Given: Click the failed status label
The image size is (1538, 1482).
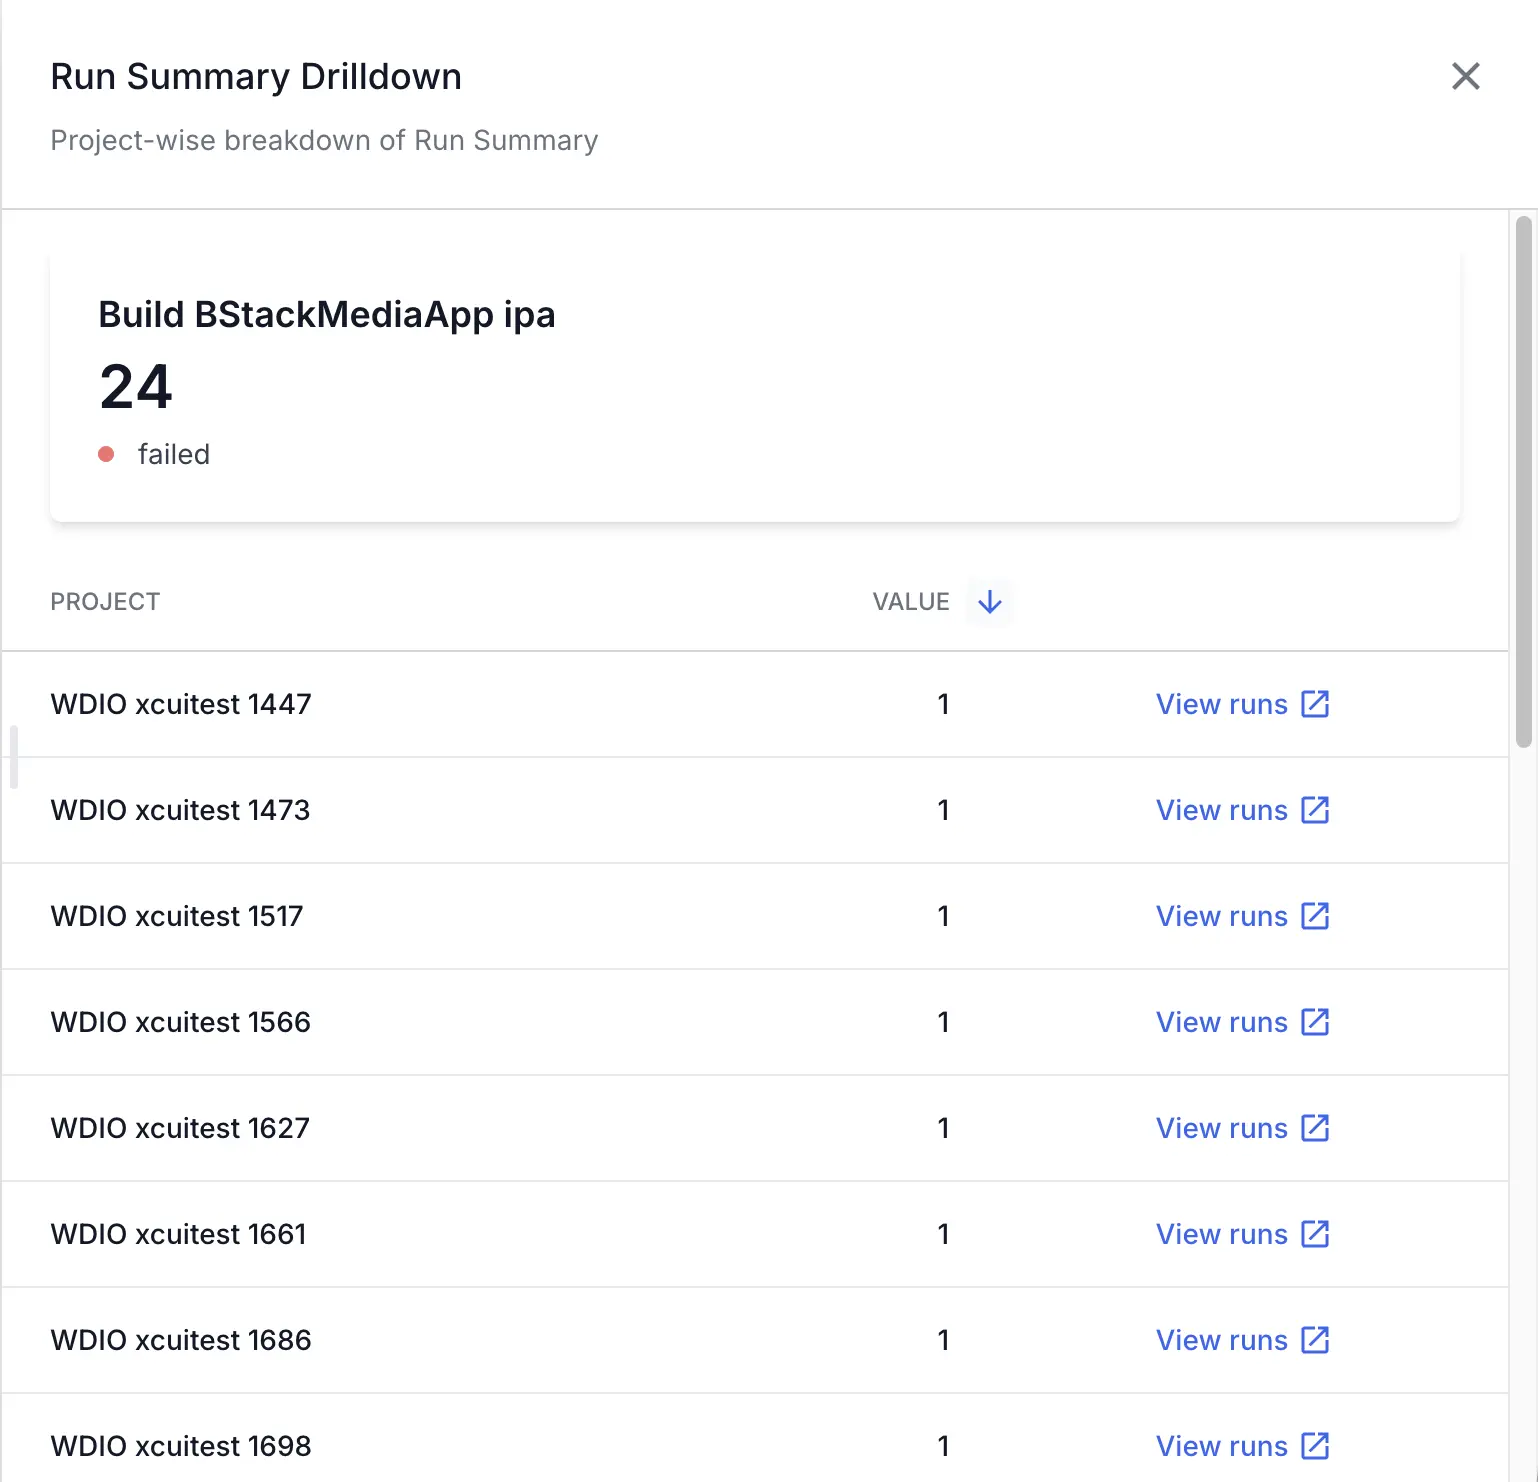Looking at the screenshot, I should pyautogui.click(x=174, y=454).
